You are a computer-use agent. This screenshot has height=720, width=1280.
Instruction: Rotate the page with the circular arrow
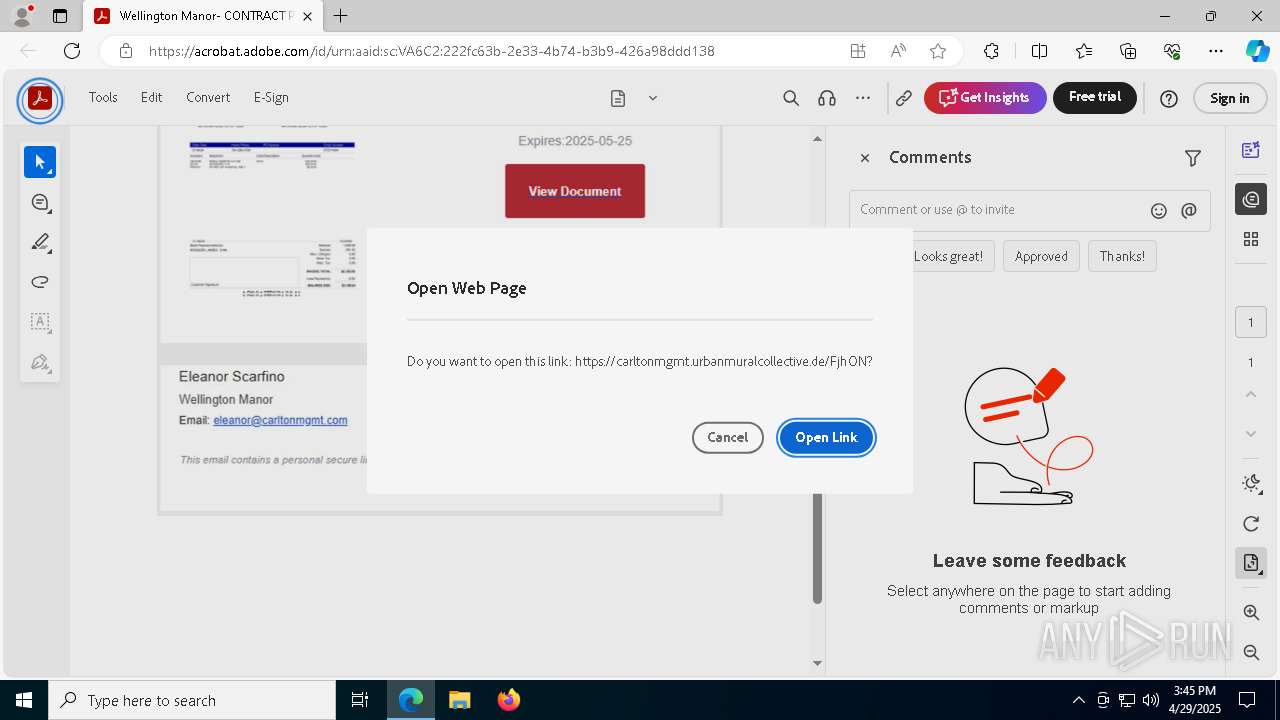(x=1251, y=524)
